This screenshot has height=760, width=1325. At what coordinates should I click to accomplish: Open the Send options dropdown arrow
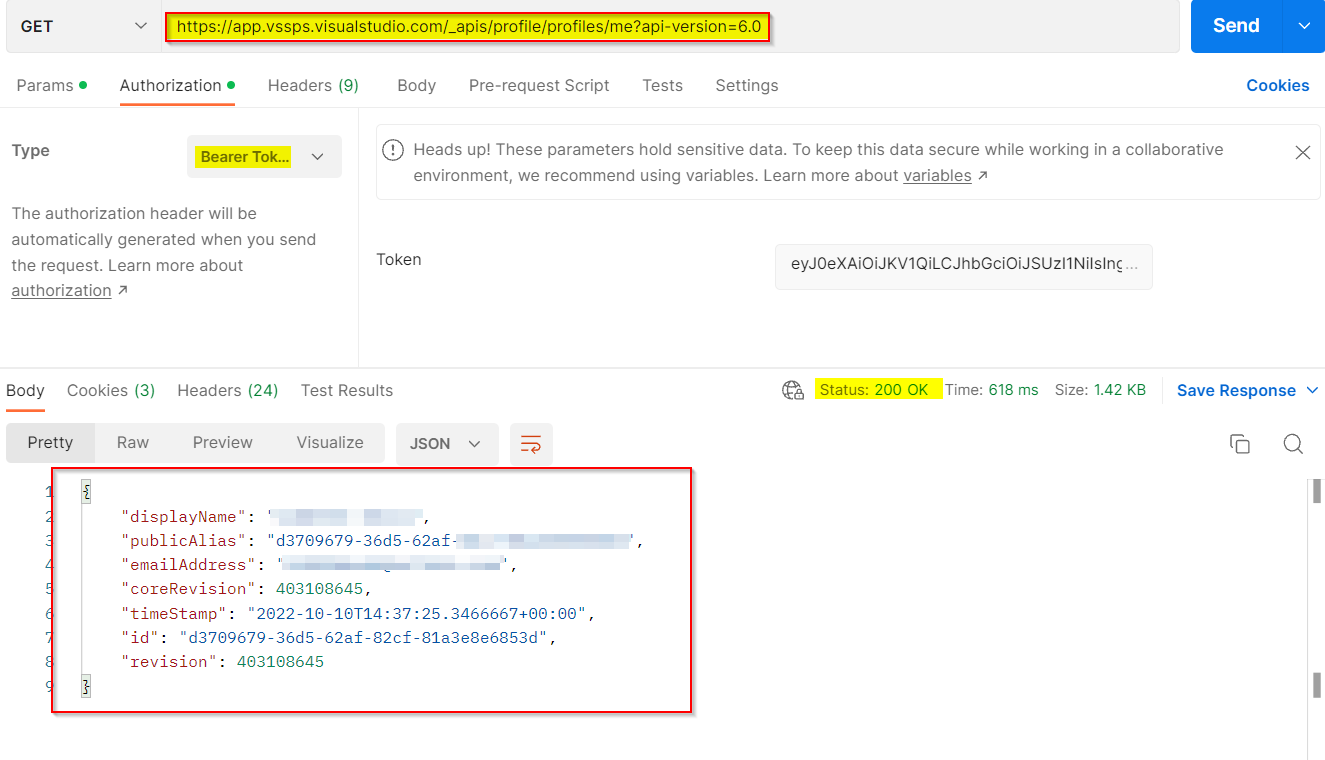(1304, 26)
